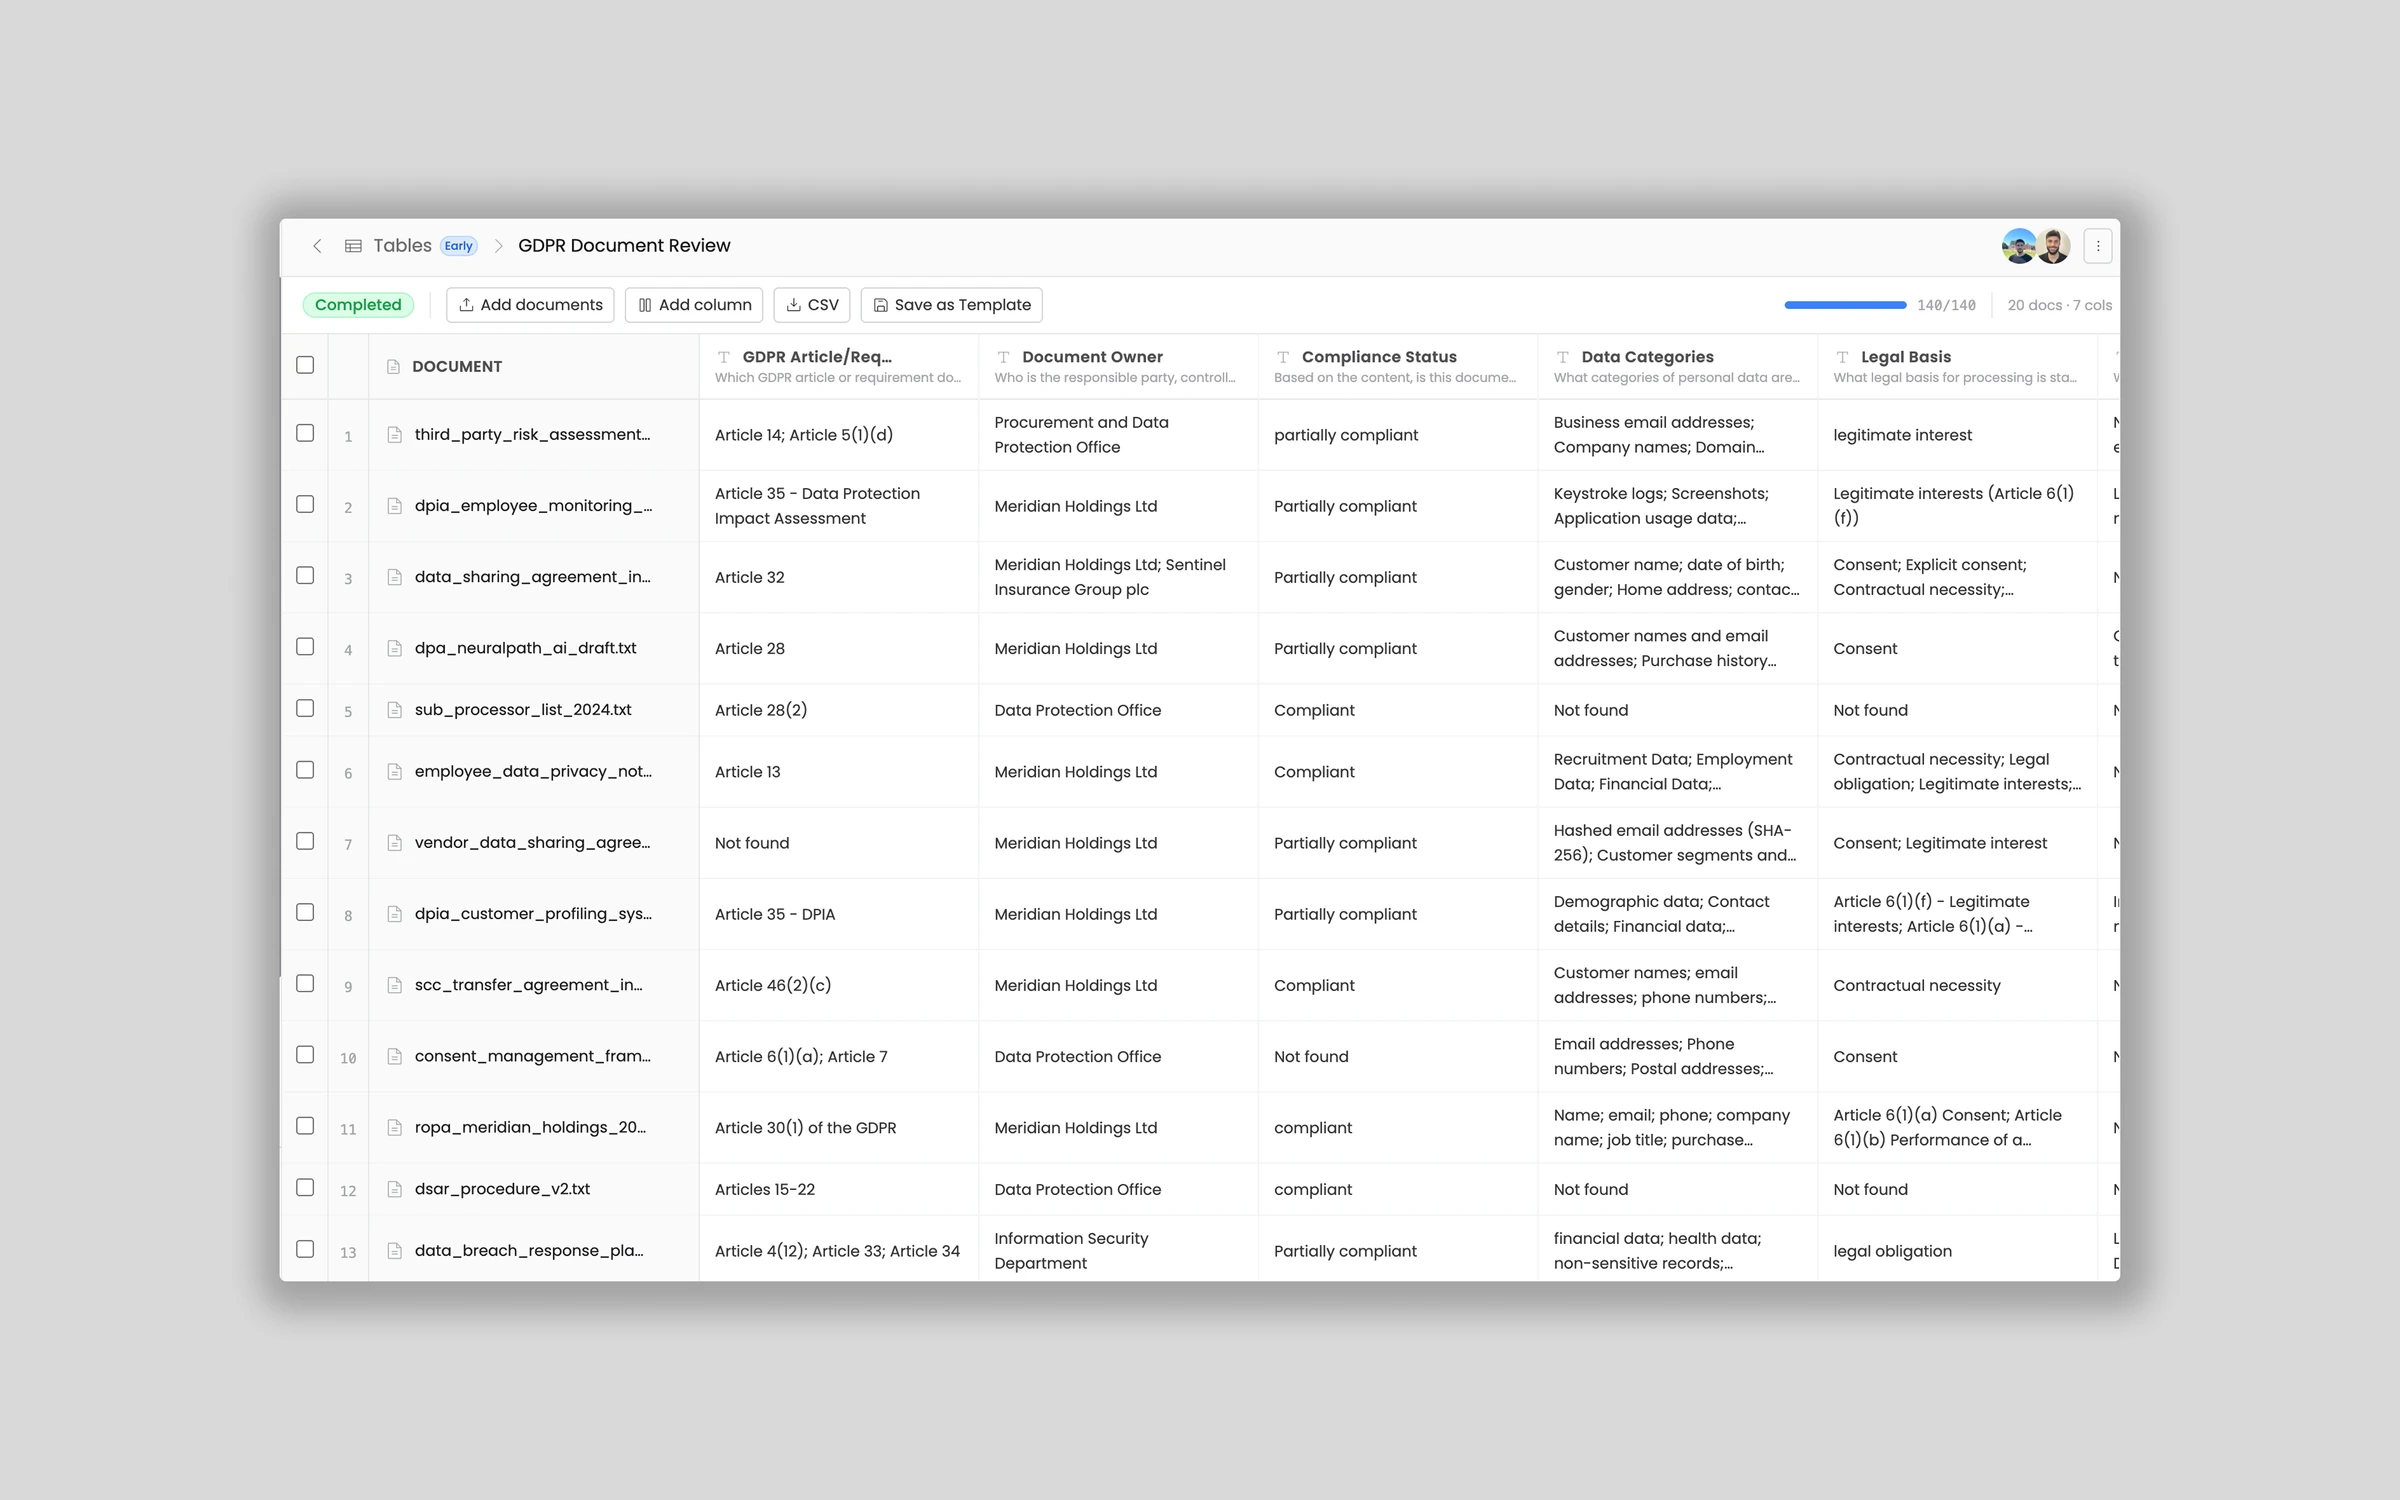Click the first user avatar
The width and height of the screenshot is (2400, 1500).
[x=2018, y=246]
